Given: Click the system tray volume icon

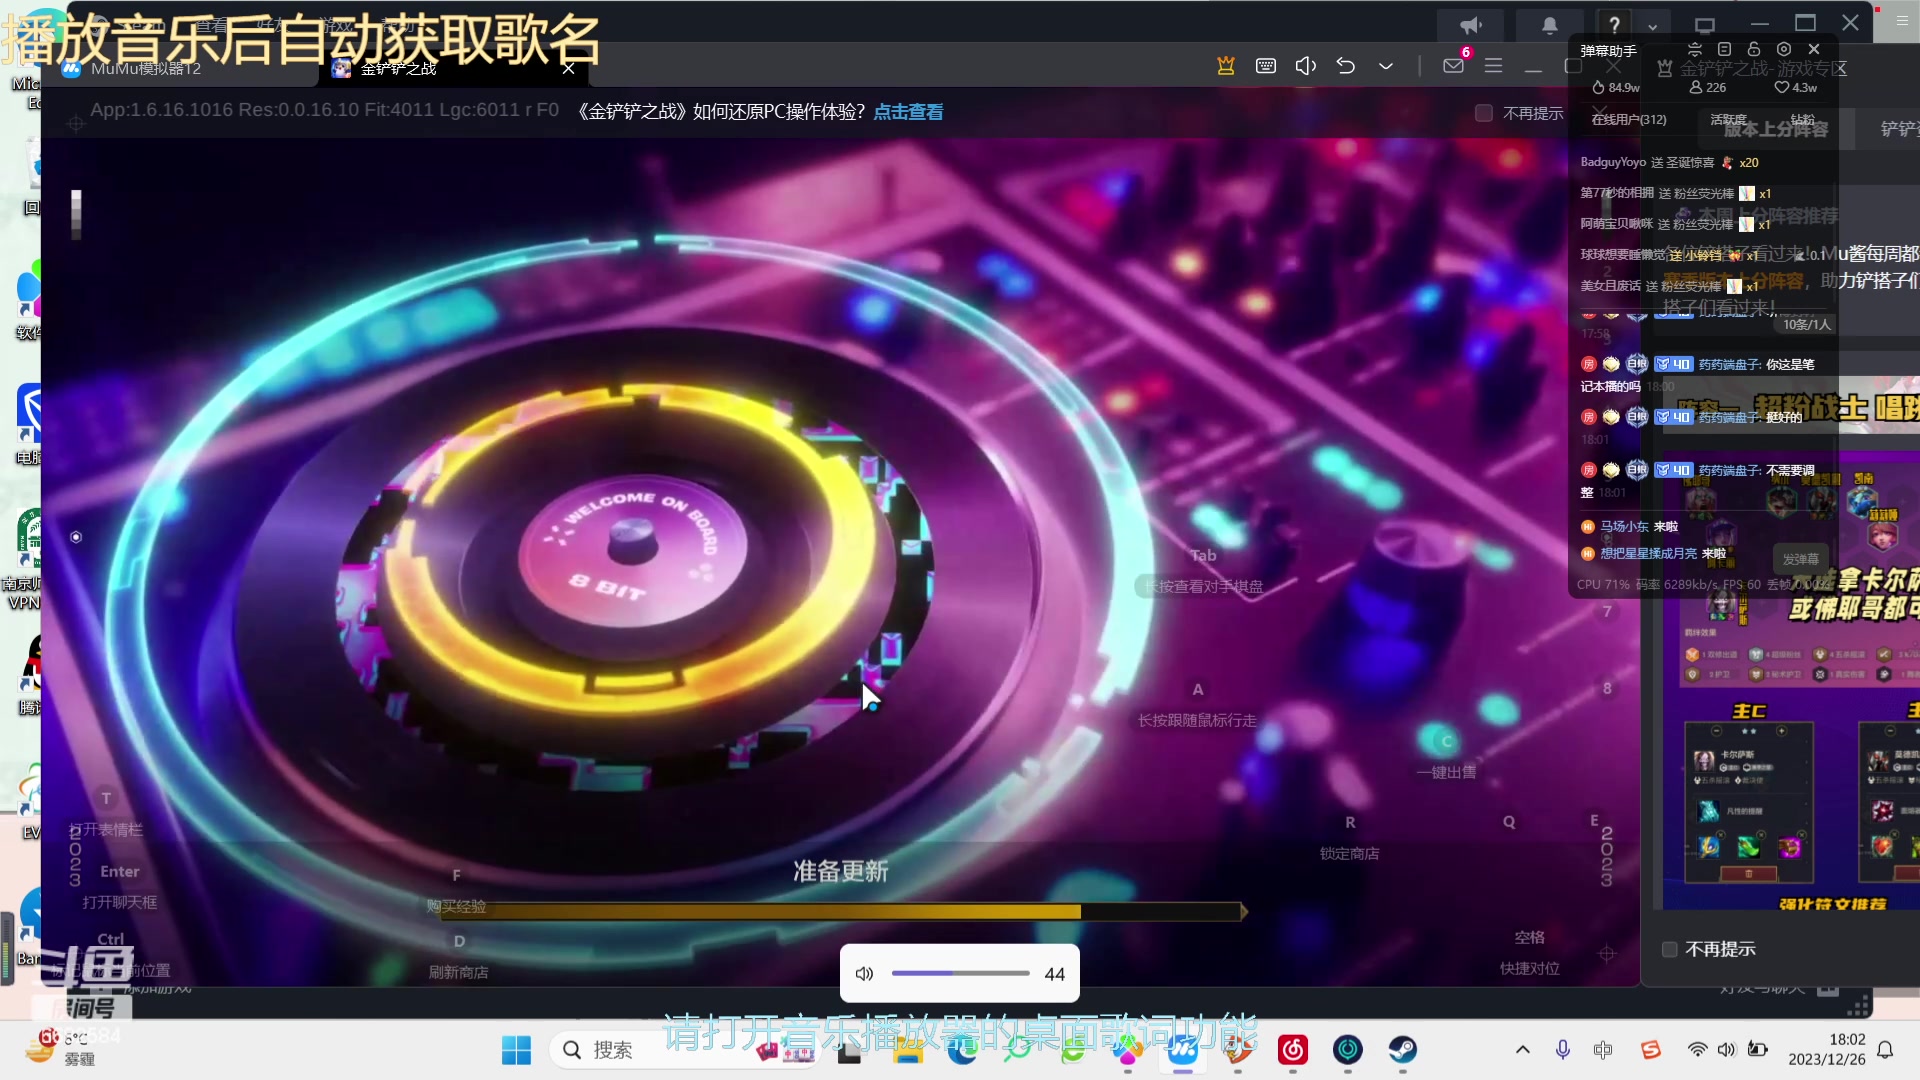Looking at the screenshot, I should 1727,1050.
